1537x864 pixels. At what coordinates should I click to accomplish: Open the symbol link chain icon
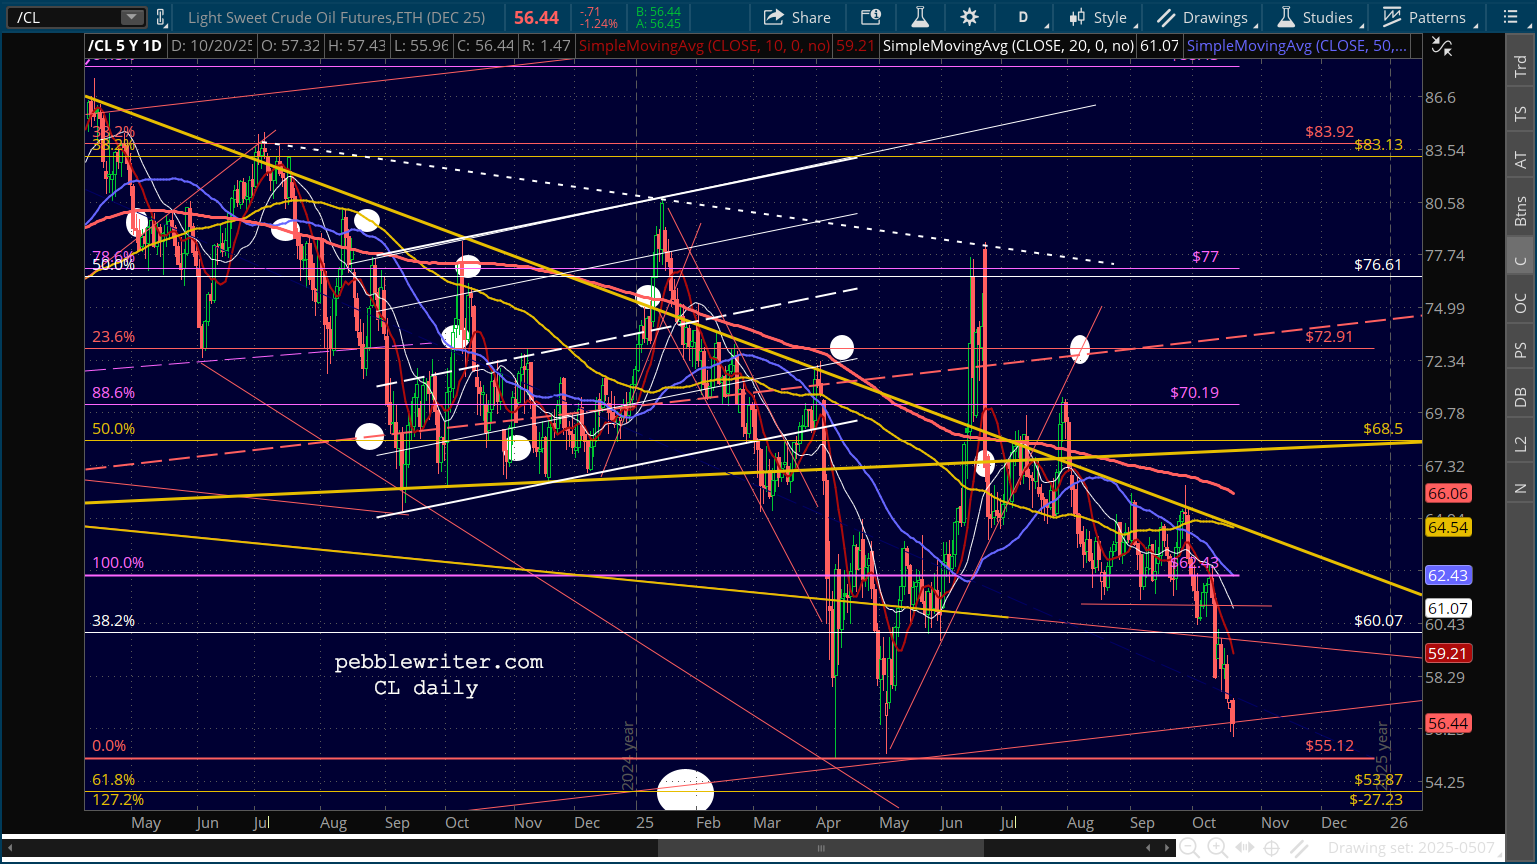[162, 17]
